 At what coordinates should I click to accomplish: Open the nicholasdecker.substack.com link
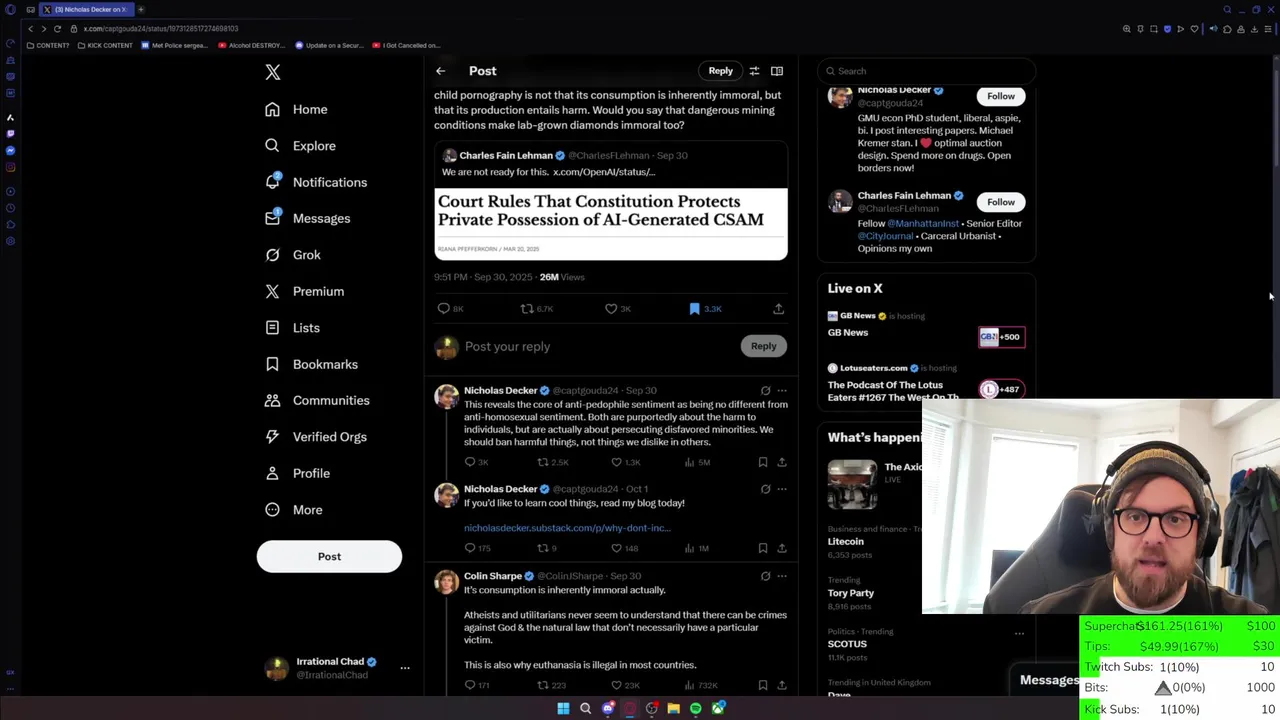(567, 528)
